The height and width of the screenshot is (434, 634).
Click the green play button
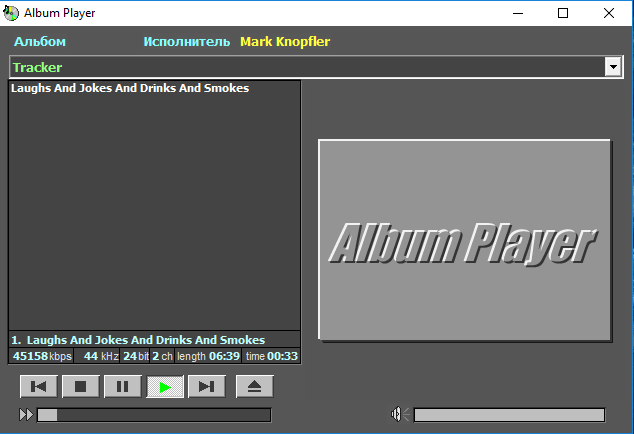(x=165, y=387)
